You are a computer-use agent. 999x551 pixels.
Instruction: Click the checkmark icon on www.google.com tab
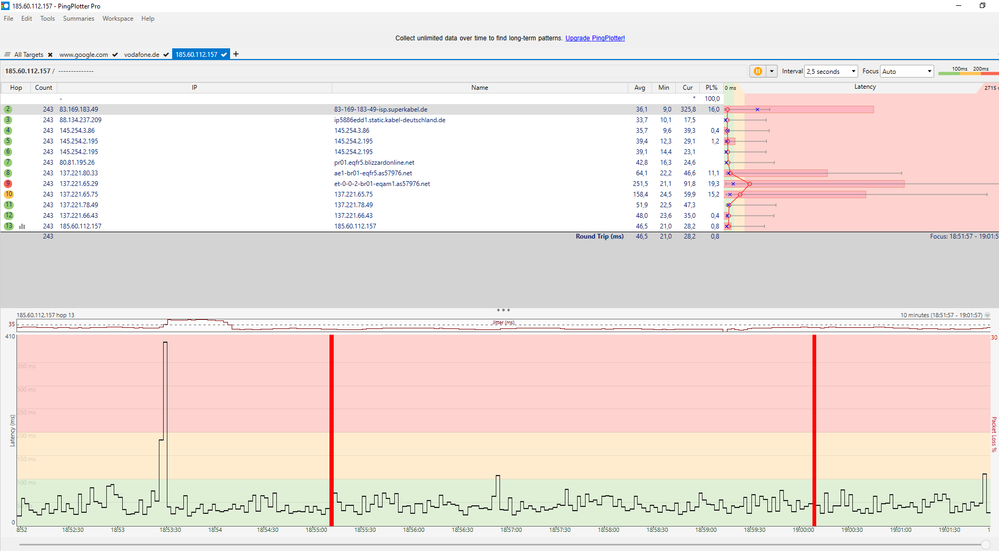(116, 54)
